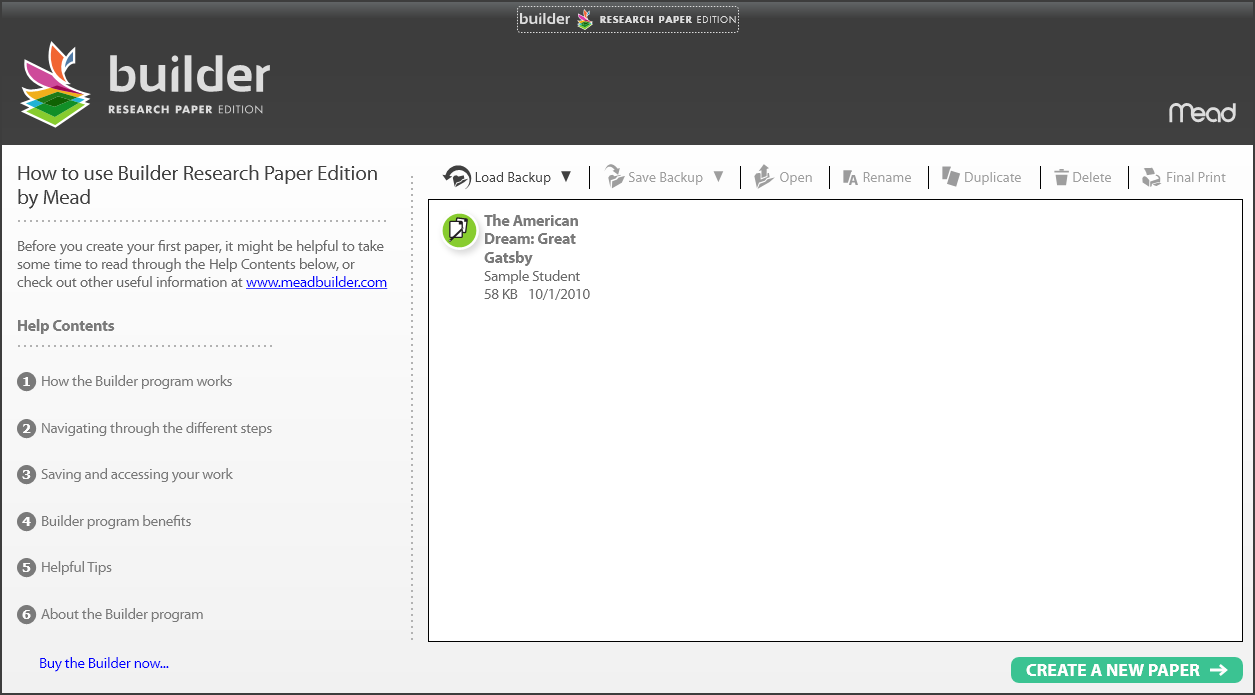The width and height of the screenshot is (1255, 695).
Task: Open Builder program benefits help topic
Action: click(116, 521)
